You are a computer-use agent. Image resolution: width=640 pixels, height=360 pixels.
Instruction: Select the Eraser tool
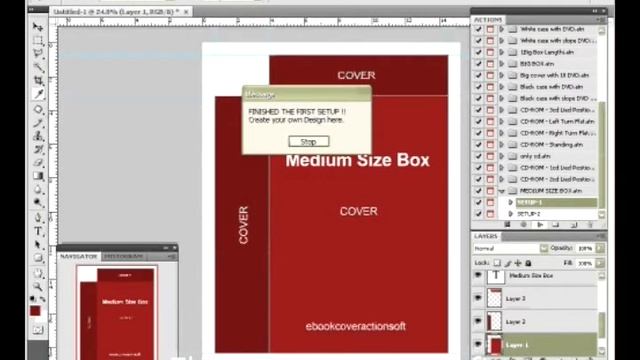click(x=38, y=163)
